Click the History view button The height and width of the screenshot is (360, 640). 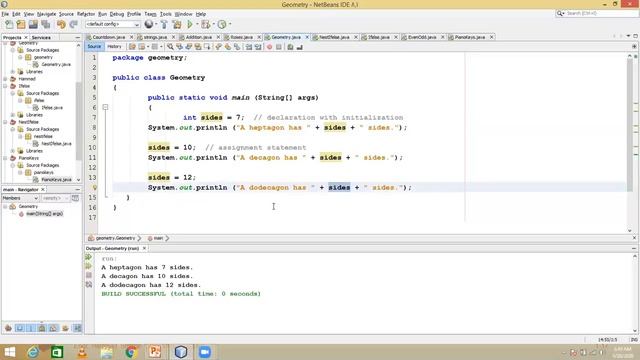point(114,47)
